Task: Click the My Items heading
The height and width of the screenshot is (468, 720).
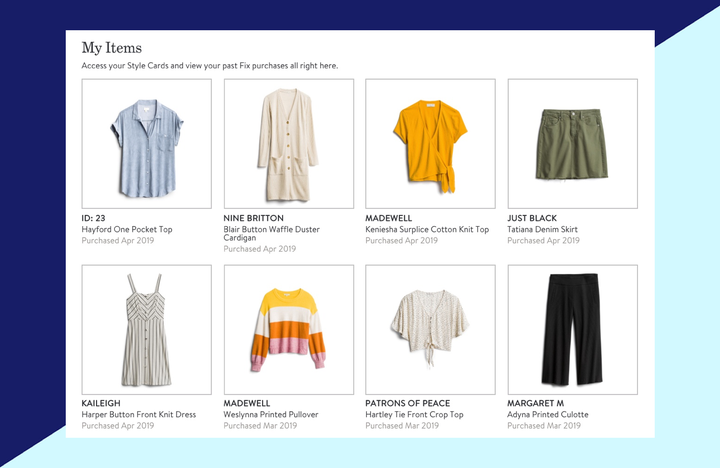Action: 112,48
